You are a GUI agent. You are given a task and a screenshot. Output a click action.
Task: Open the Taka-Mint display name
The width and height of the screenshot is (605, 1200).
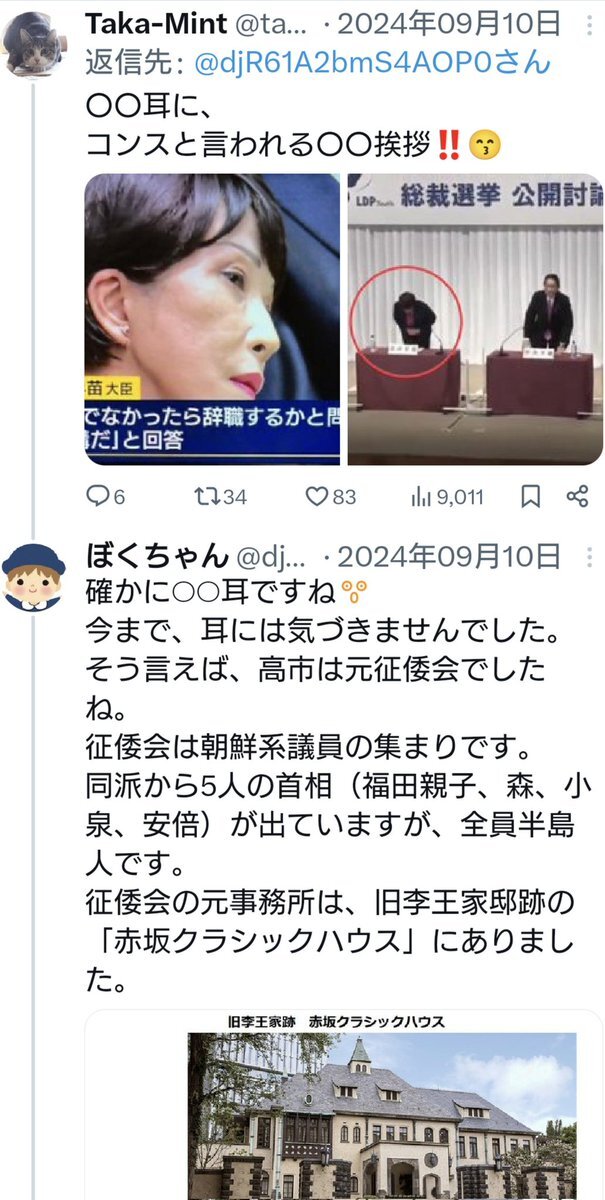[x=155, y=23]
